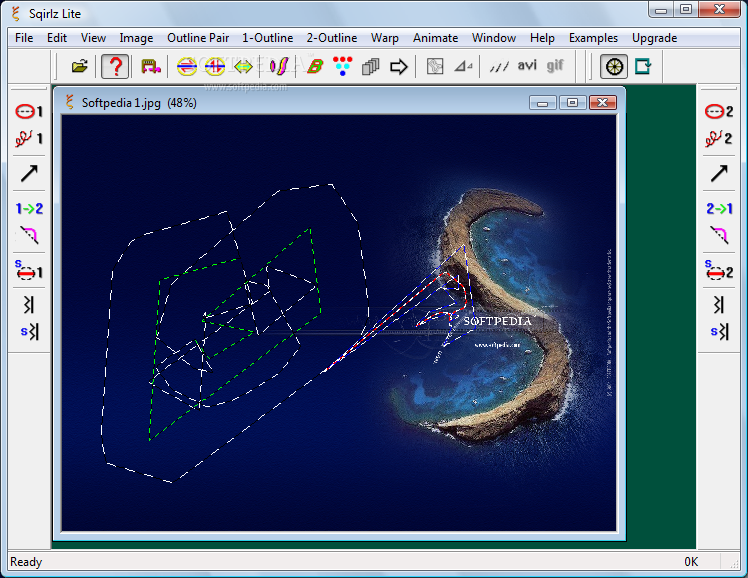
Task: Minimize the Softpedia 1.jpg document window
Action: click(x=542, y=103)
